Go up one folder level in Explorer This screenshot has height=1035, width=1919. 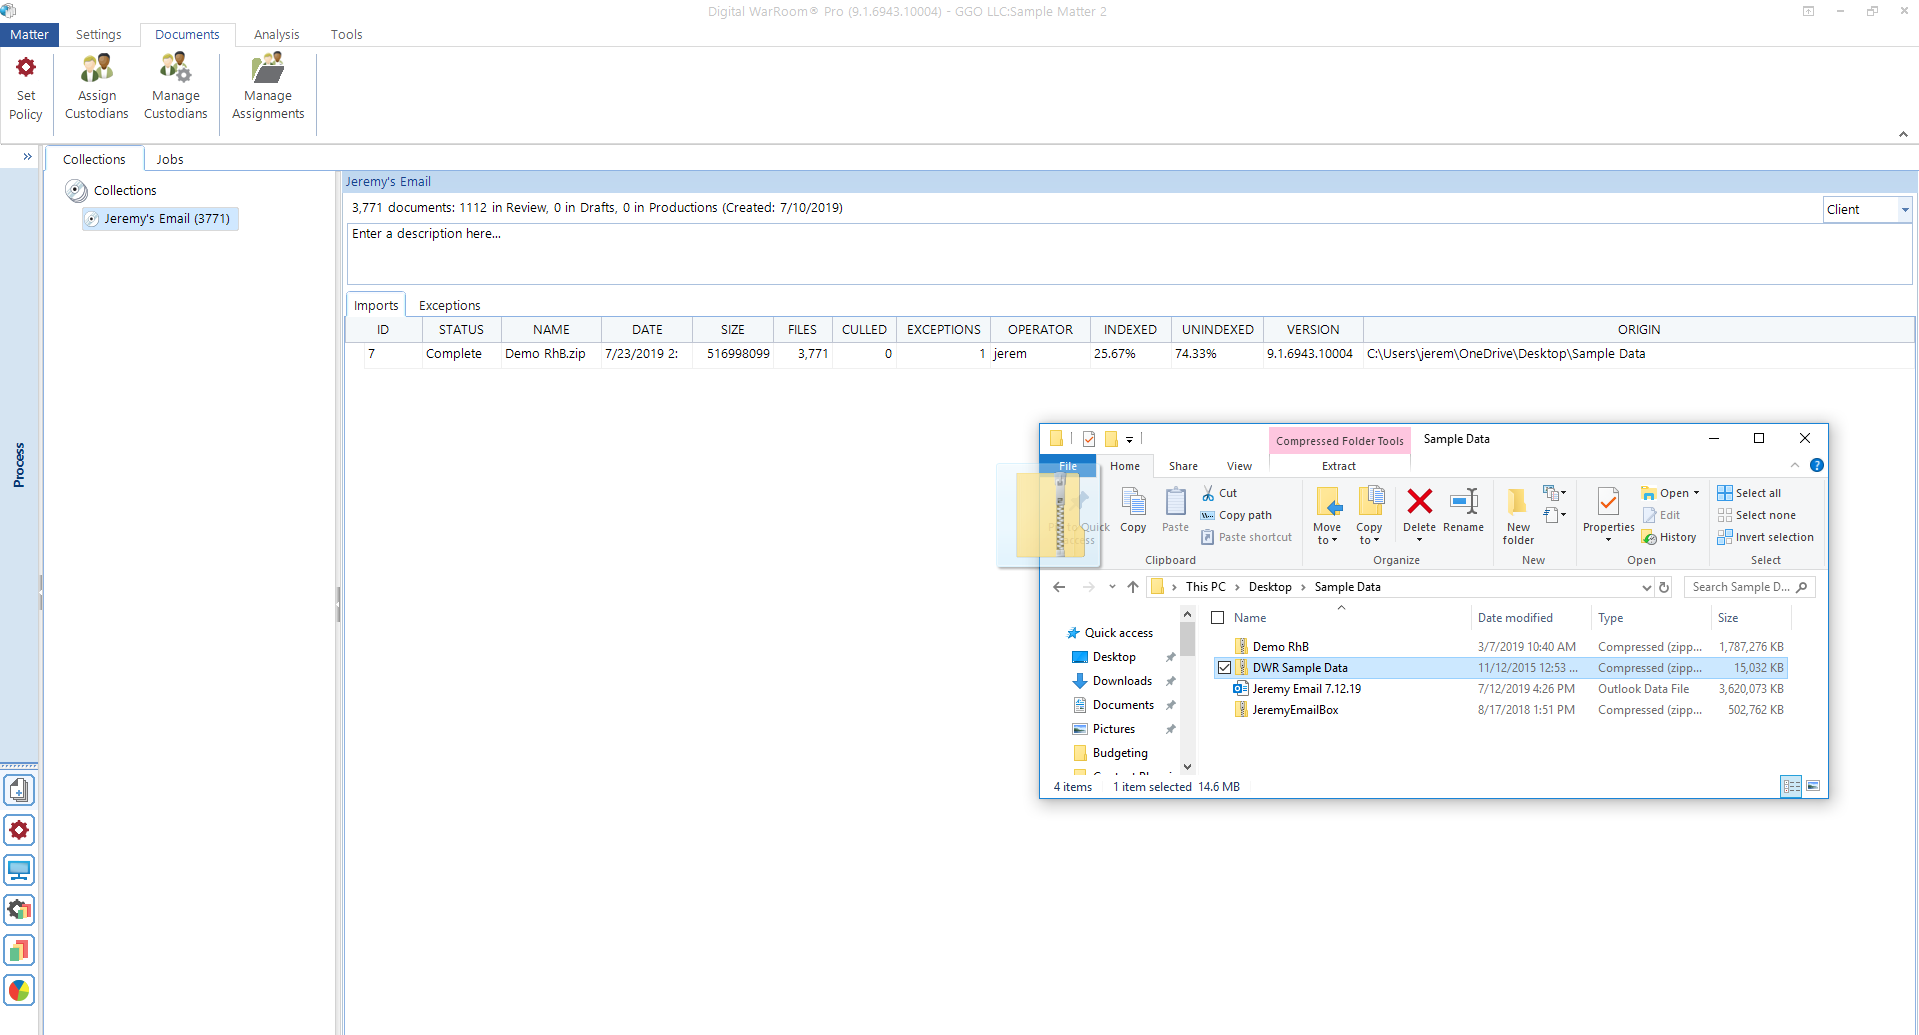[x=1133, y=587]
